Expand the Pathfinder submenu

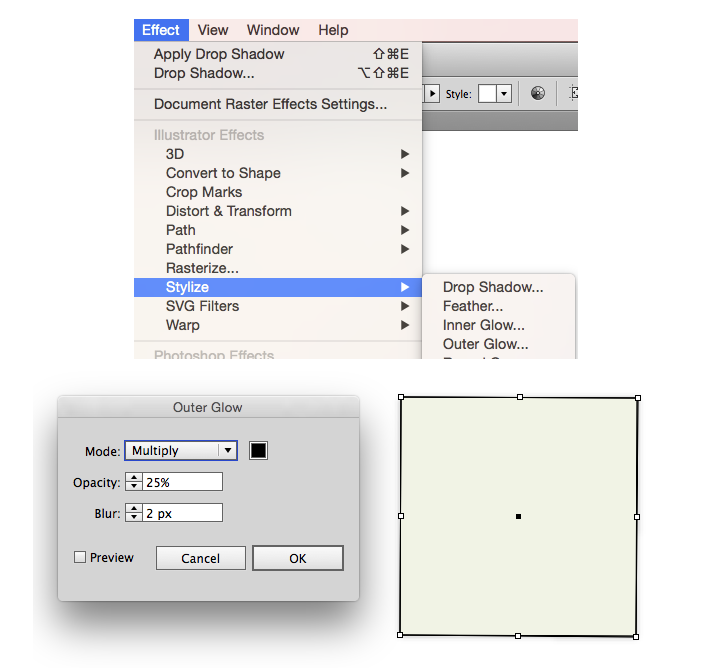point(278,249)
